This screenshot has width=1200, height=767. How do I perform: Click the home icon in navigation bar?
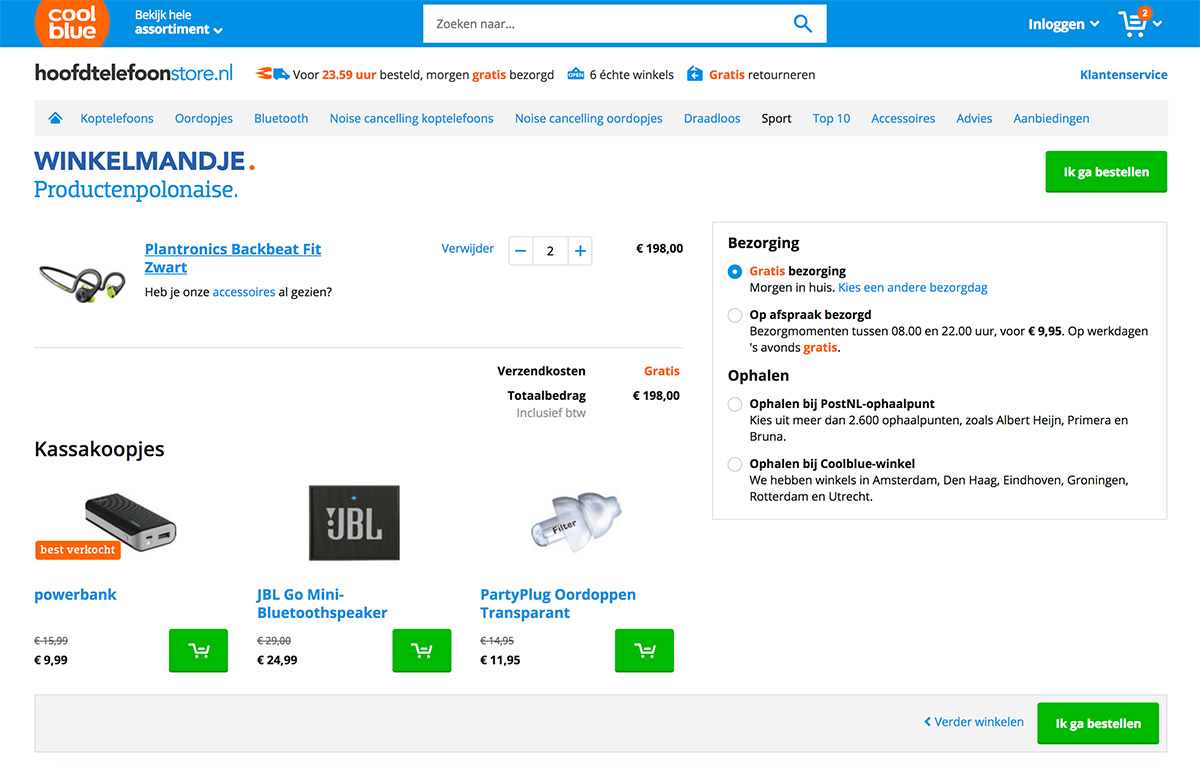(56, 118)
